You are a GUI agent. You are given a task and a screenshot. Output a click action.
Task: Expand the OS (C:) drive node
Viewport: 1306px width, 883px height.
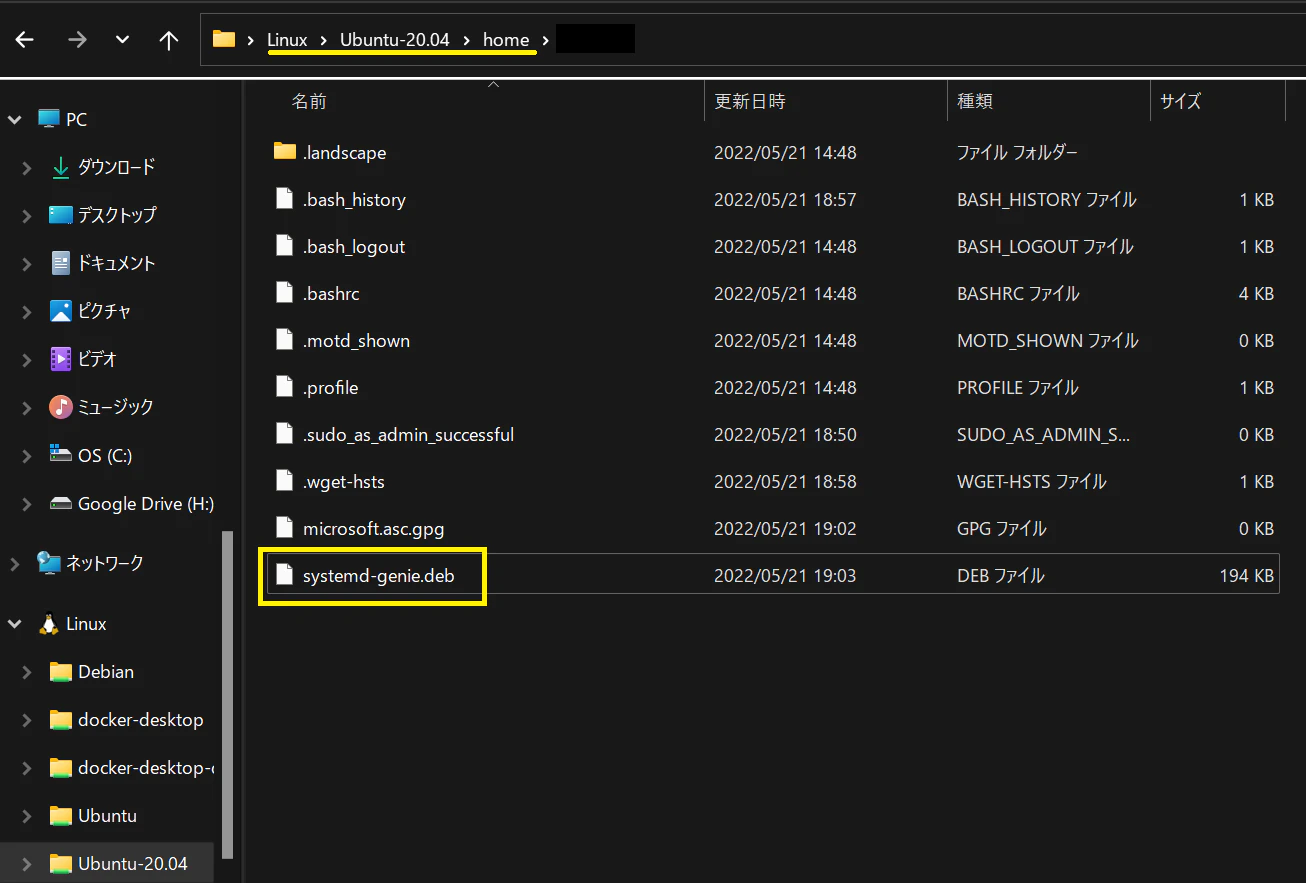click(27, 456)
